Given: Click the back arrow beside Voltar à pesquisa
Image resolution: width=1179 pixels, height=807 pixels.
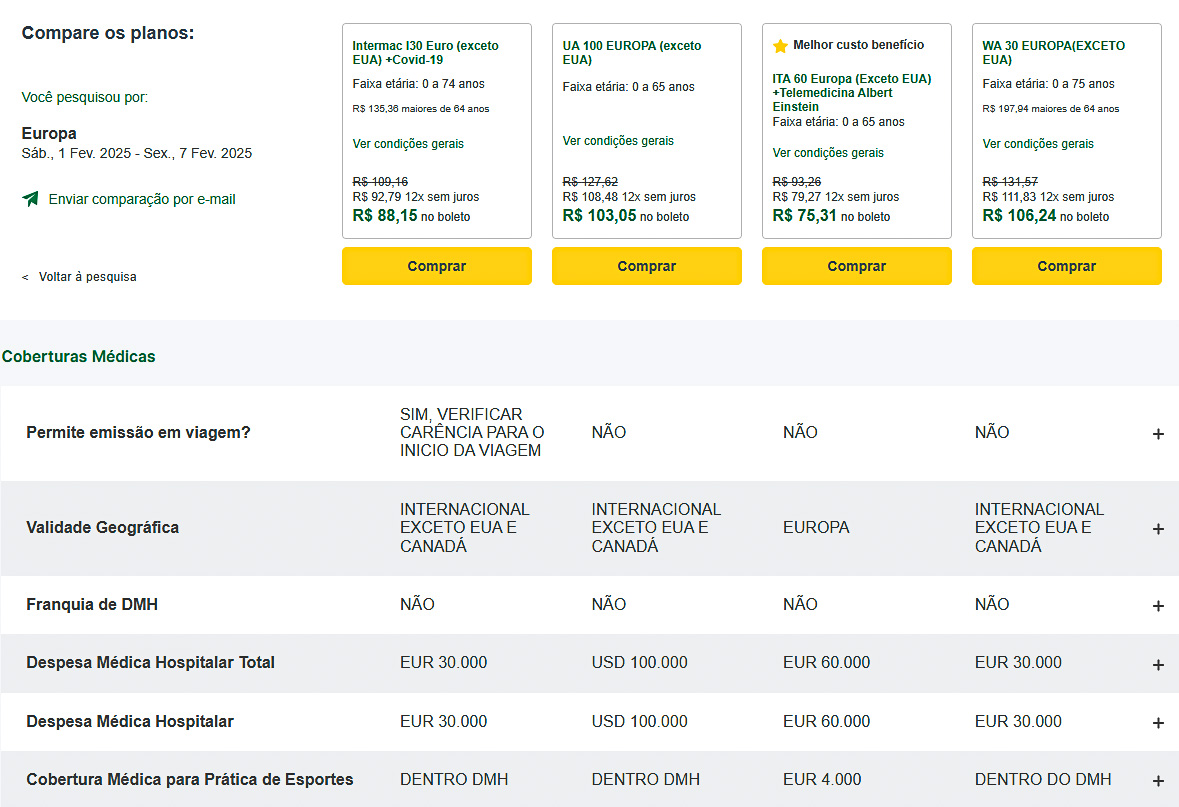Looking at the screenshot, I should (x=26, y=278).
